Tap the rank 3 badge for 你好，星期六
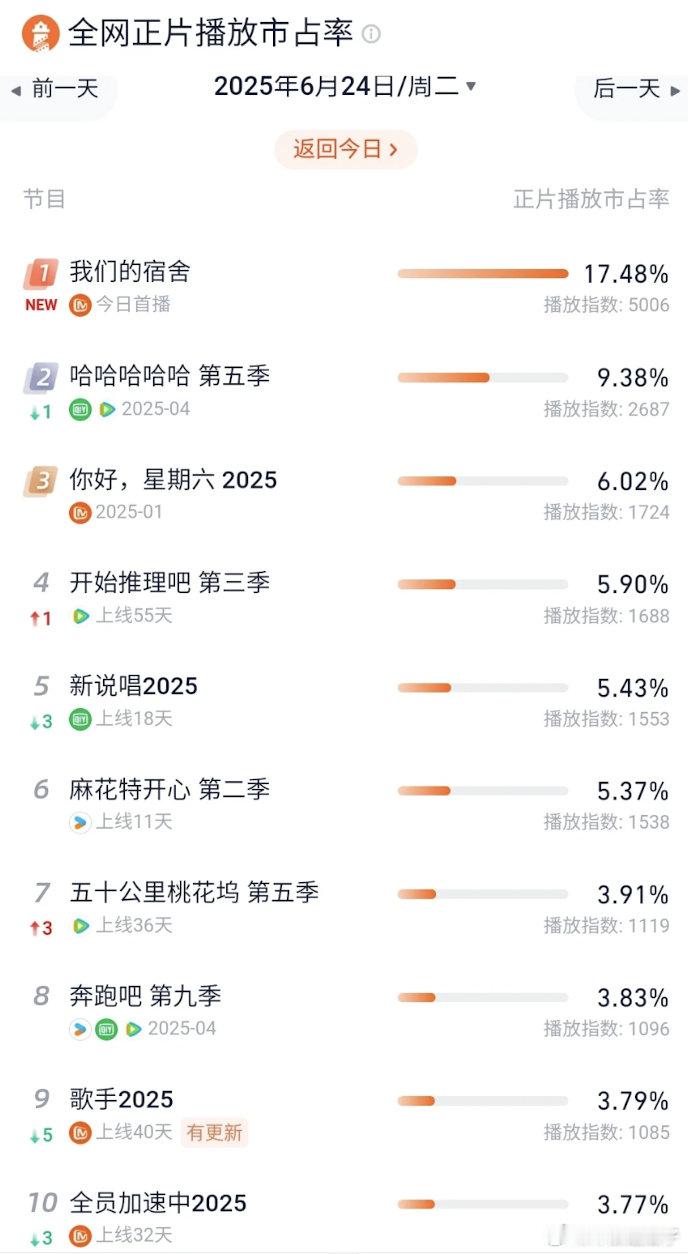 click(x=42, y=481)
